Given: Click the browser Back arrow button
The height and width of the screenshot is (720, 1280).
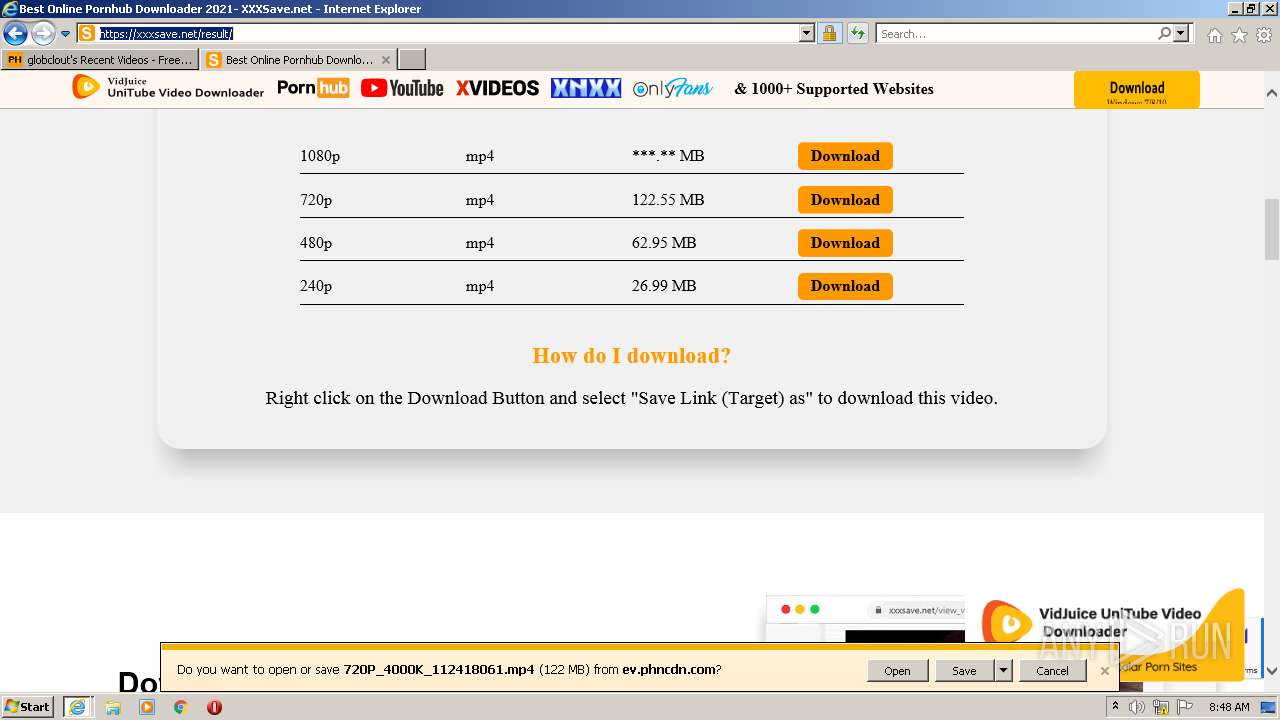Looking at the screenshot, I should tap(15, 33).
